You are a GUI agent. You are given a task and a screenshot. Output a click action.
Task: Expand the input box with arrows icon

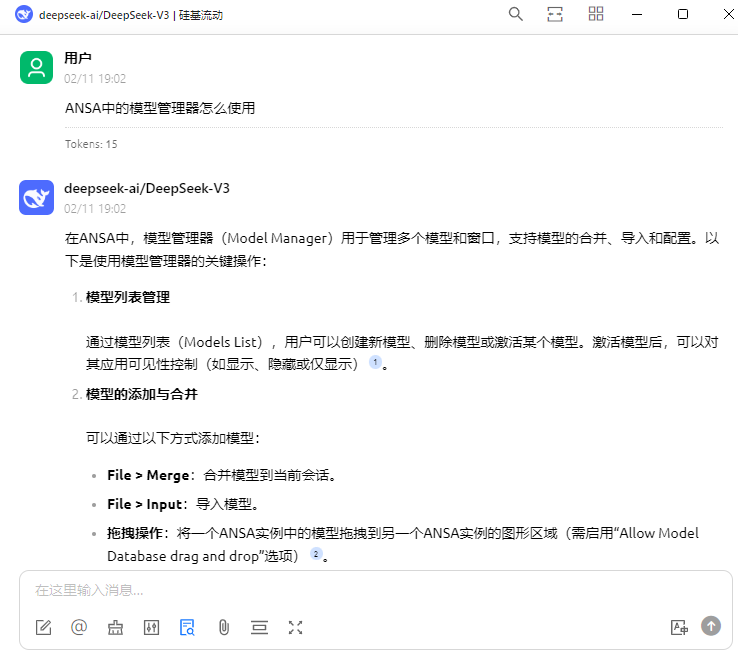pyautogui.click(x=295, y=627)
